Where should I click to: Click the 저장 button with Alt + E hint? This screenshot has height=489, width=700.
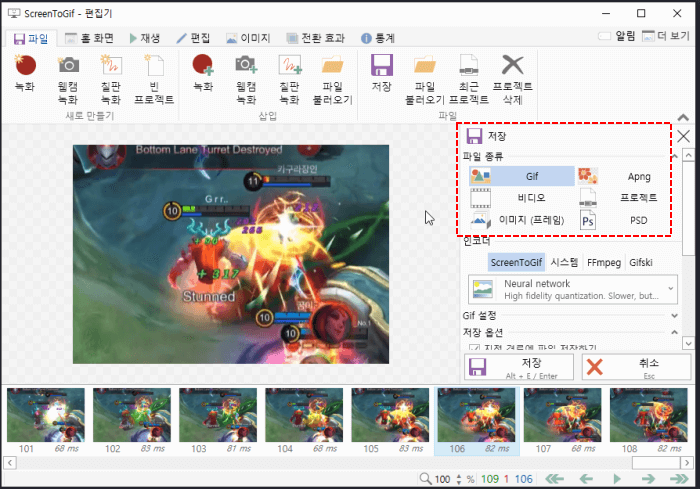(519, 367)
